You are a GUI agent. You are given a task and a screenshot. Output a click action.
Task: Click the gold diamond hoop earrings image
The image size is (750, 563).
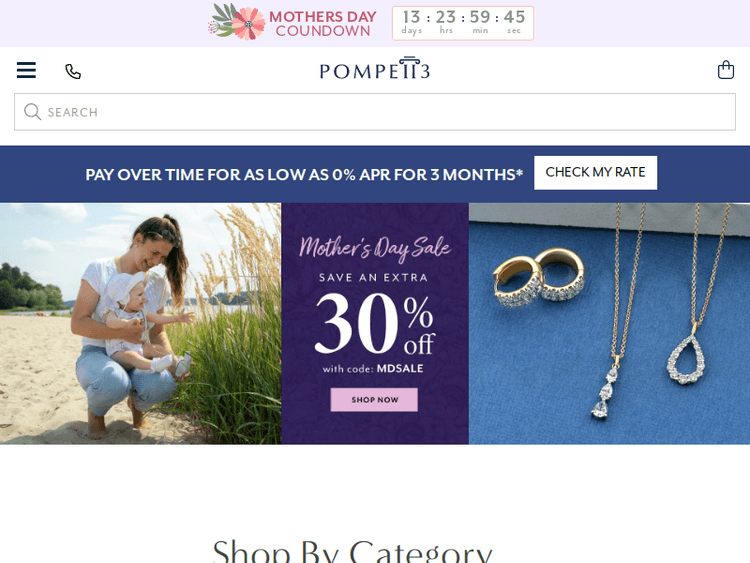click(539, 277)
